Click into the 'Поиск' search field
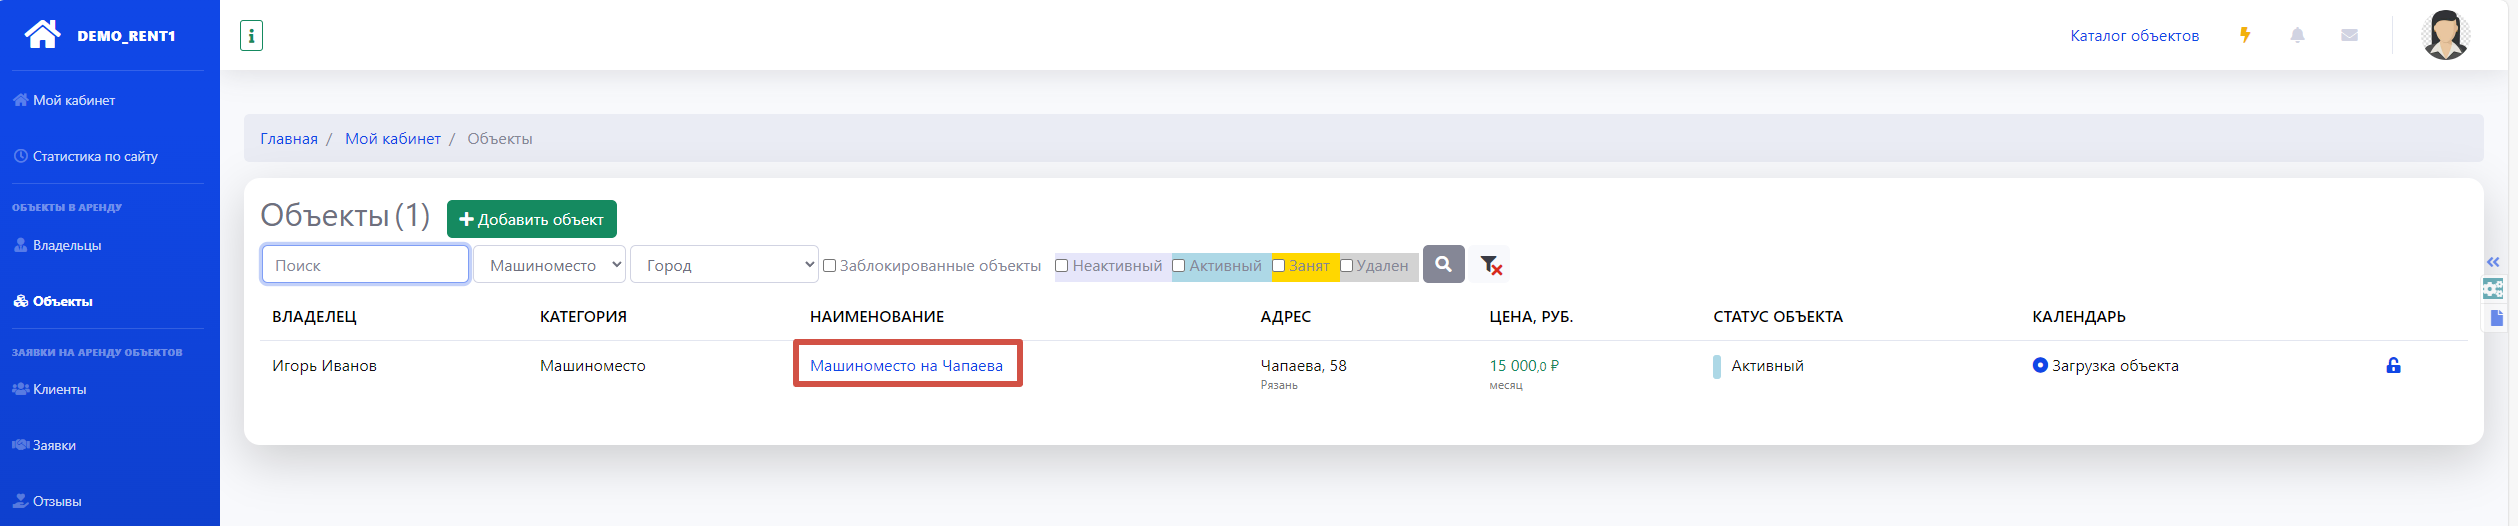This screenshot has height=526, width=2518. (365, 265)
